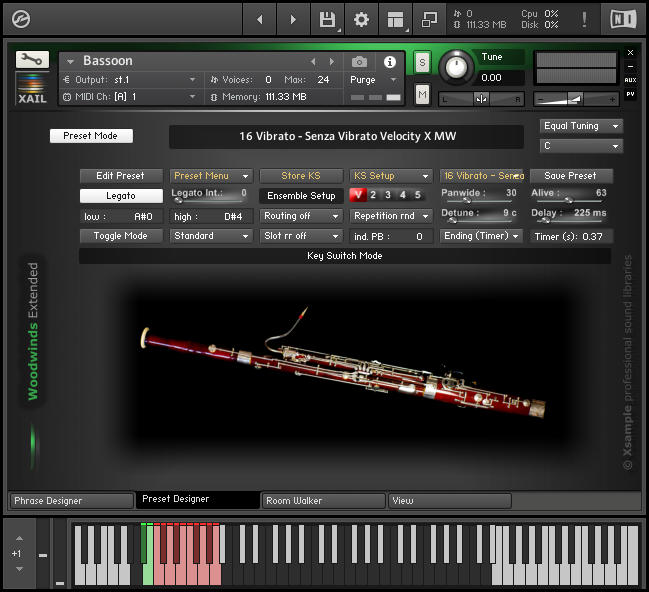Click the Timer (s) 0.37 field
The height and width of the screenshot is (592, 649).
tap(571, 236)
